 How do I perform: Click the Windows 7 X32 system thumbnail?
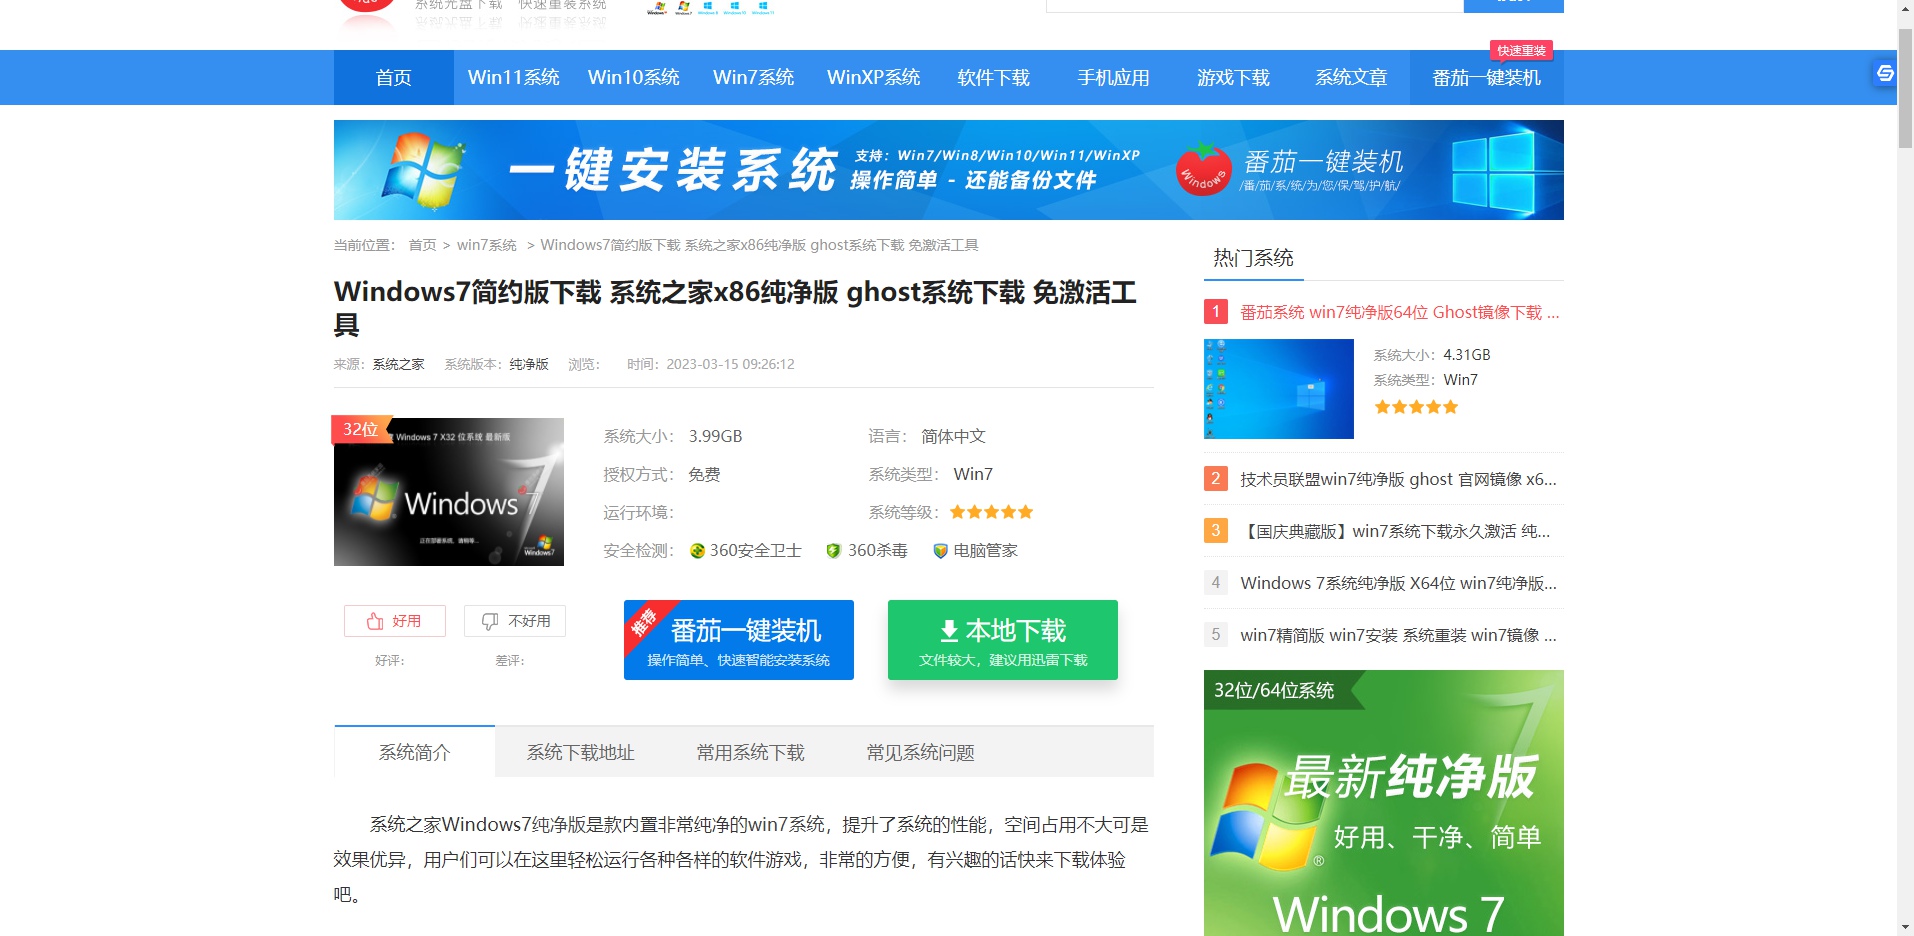click(449, 492)
